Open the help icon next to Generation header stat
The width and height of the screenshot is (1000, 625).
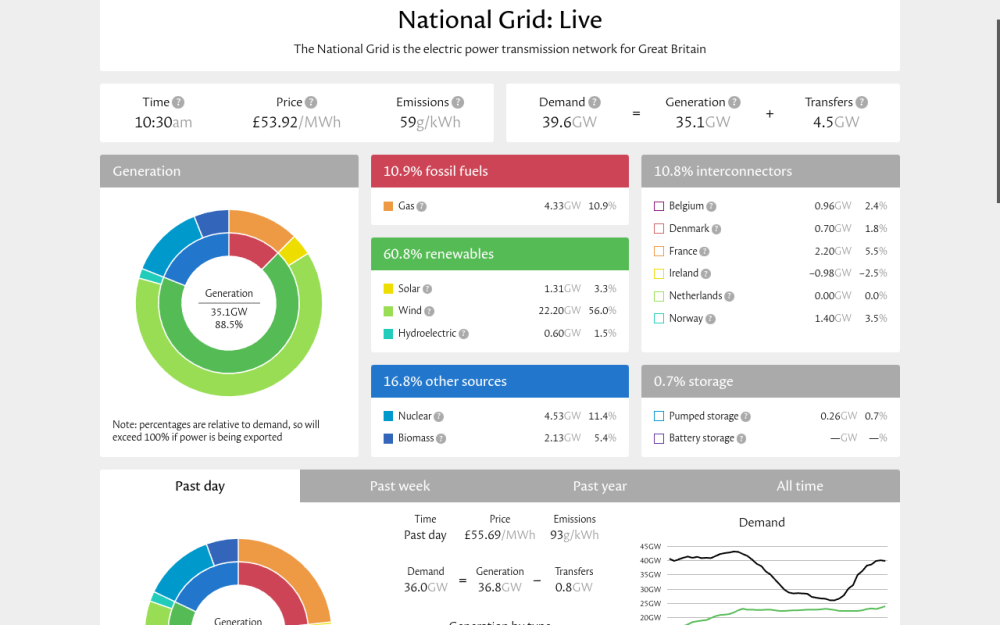pyautogui.click(x=735, y=102)
